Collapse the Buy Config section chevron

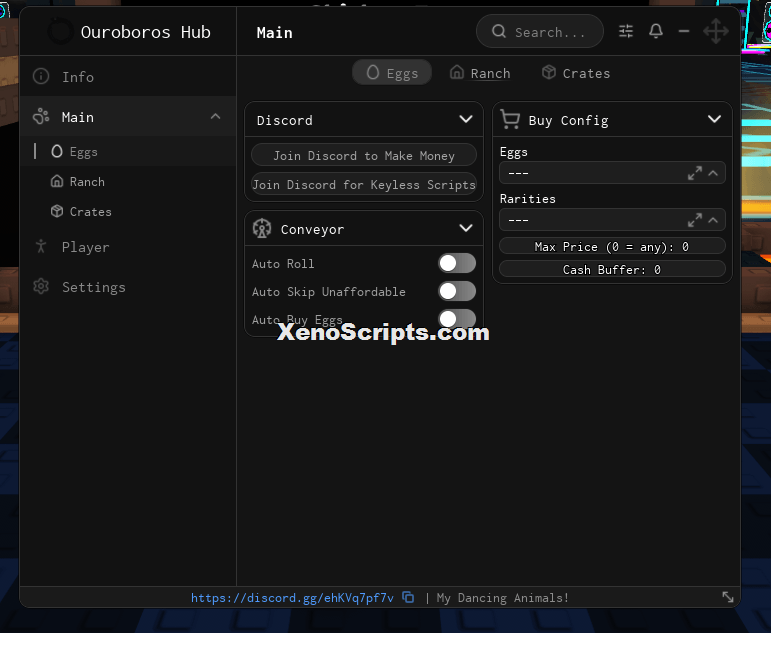pos(714,120)
